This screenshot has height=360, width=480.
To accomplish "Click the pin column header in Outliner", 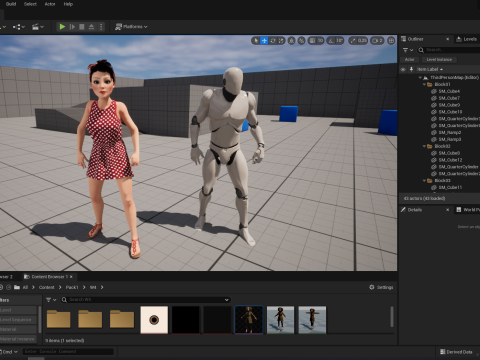I will (x=411, y=69).
